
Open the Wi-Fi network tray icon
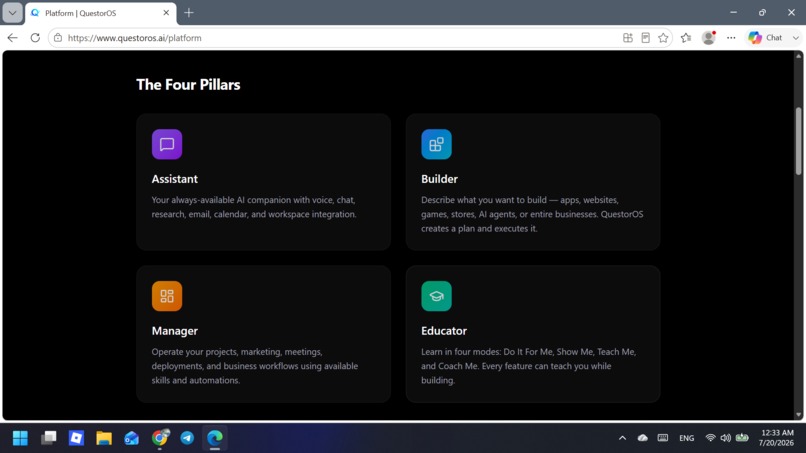pyautogui.click(x=710, y=438)
